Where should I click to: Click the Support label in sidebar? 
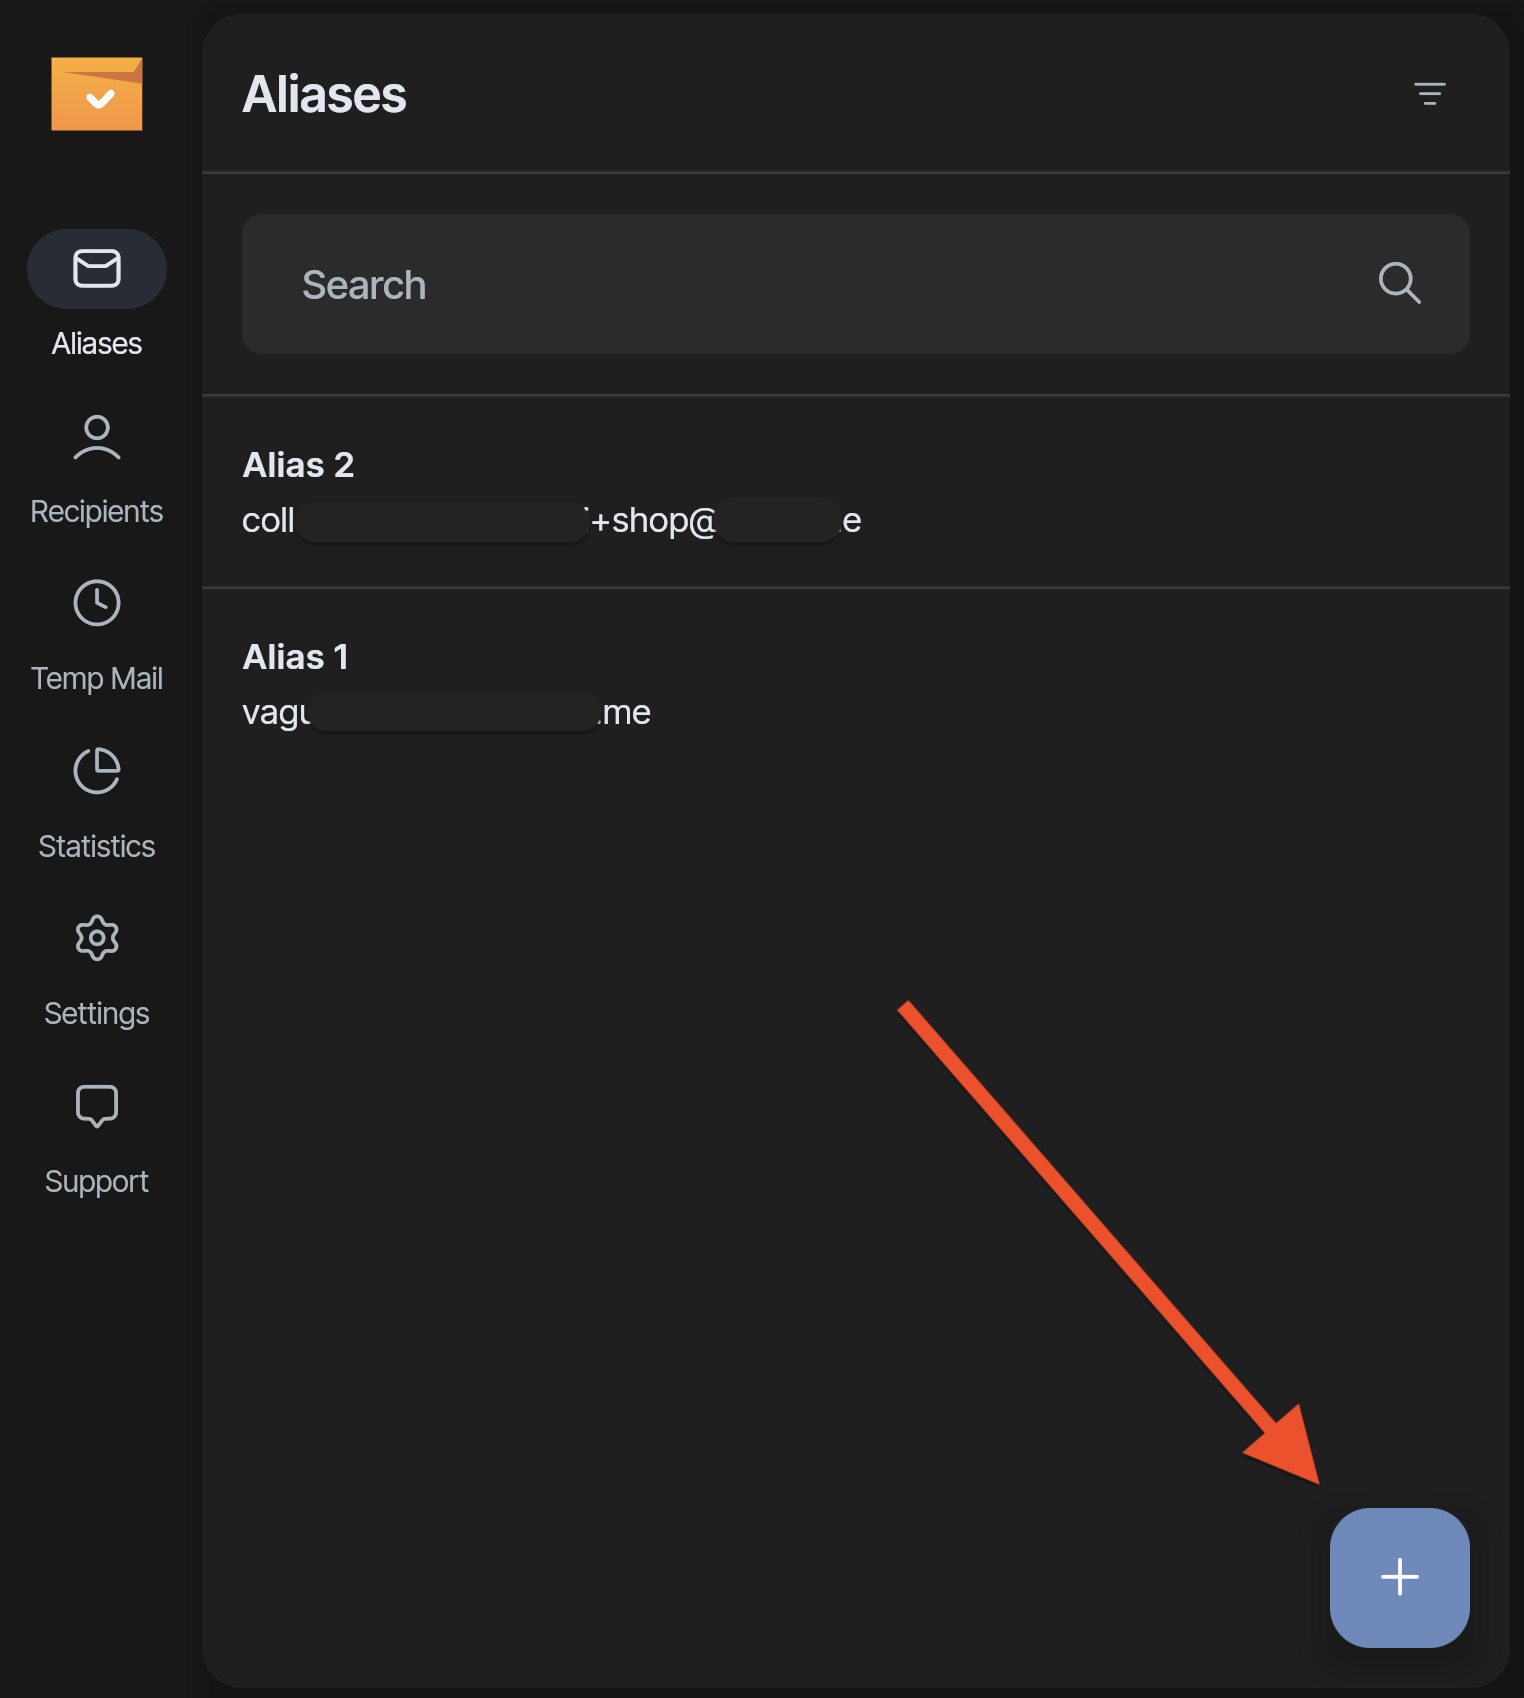[x=97, y=1181]
